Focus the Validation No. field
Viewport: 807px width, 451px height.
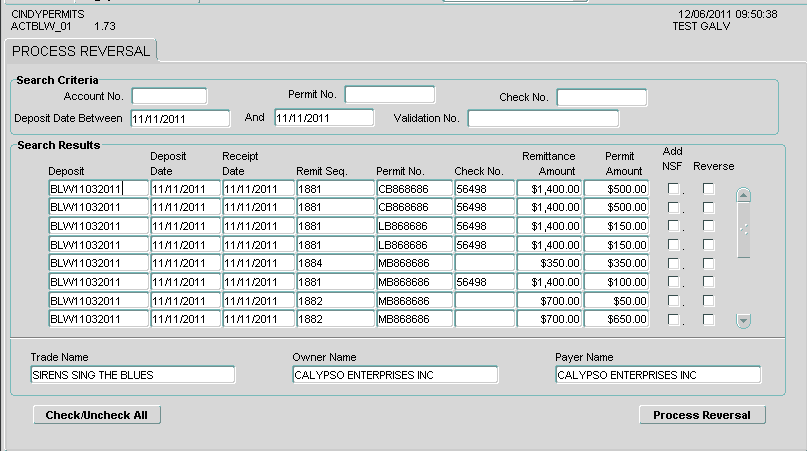(x=543, y=118)
